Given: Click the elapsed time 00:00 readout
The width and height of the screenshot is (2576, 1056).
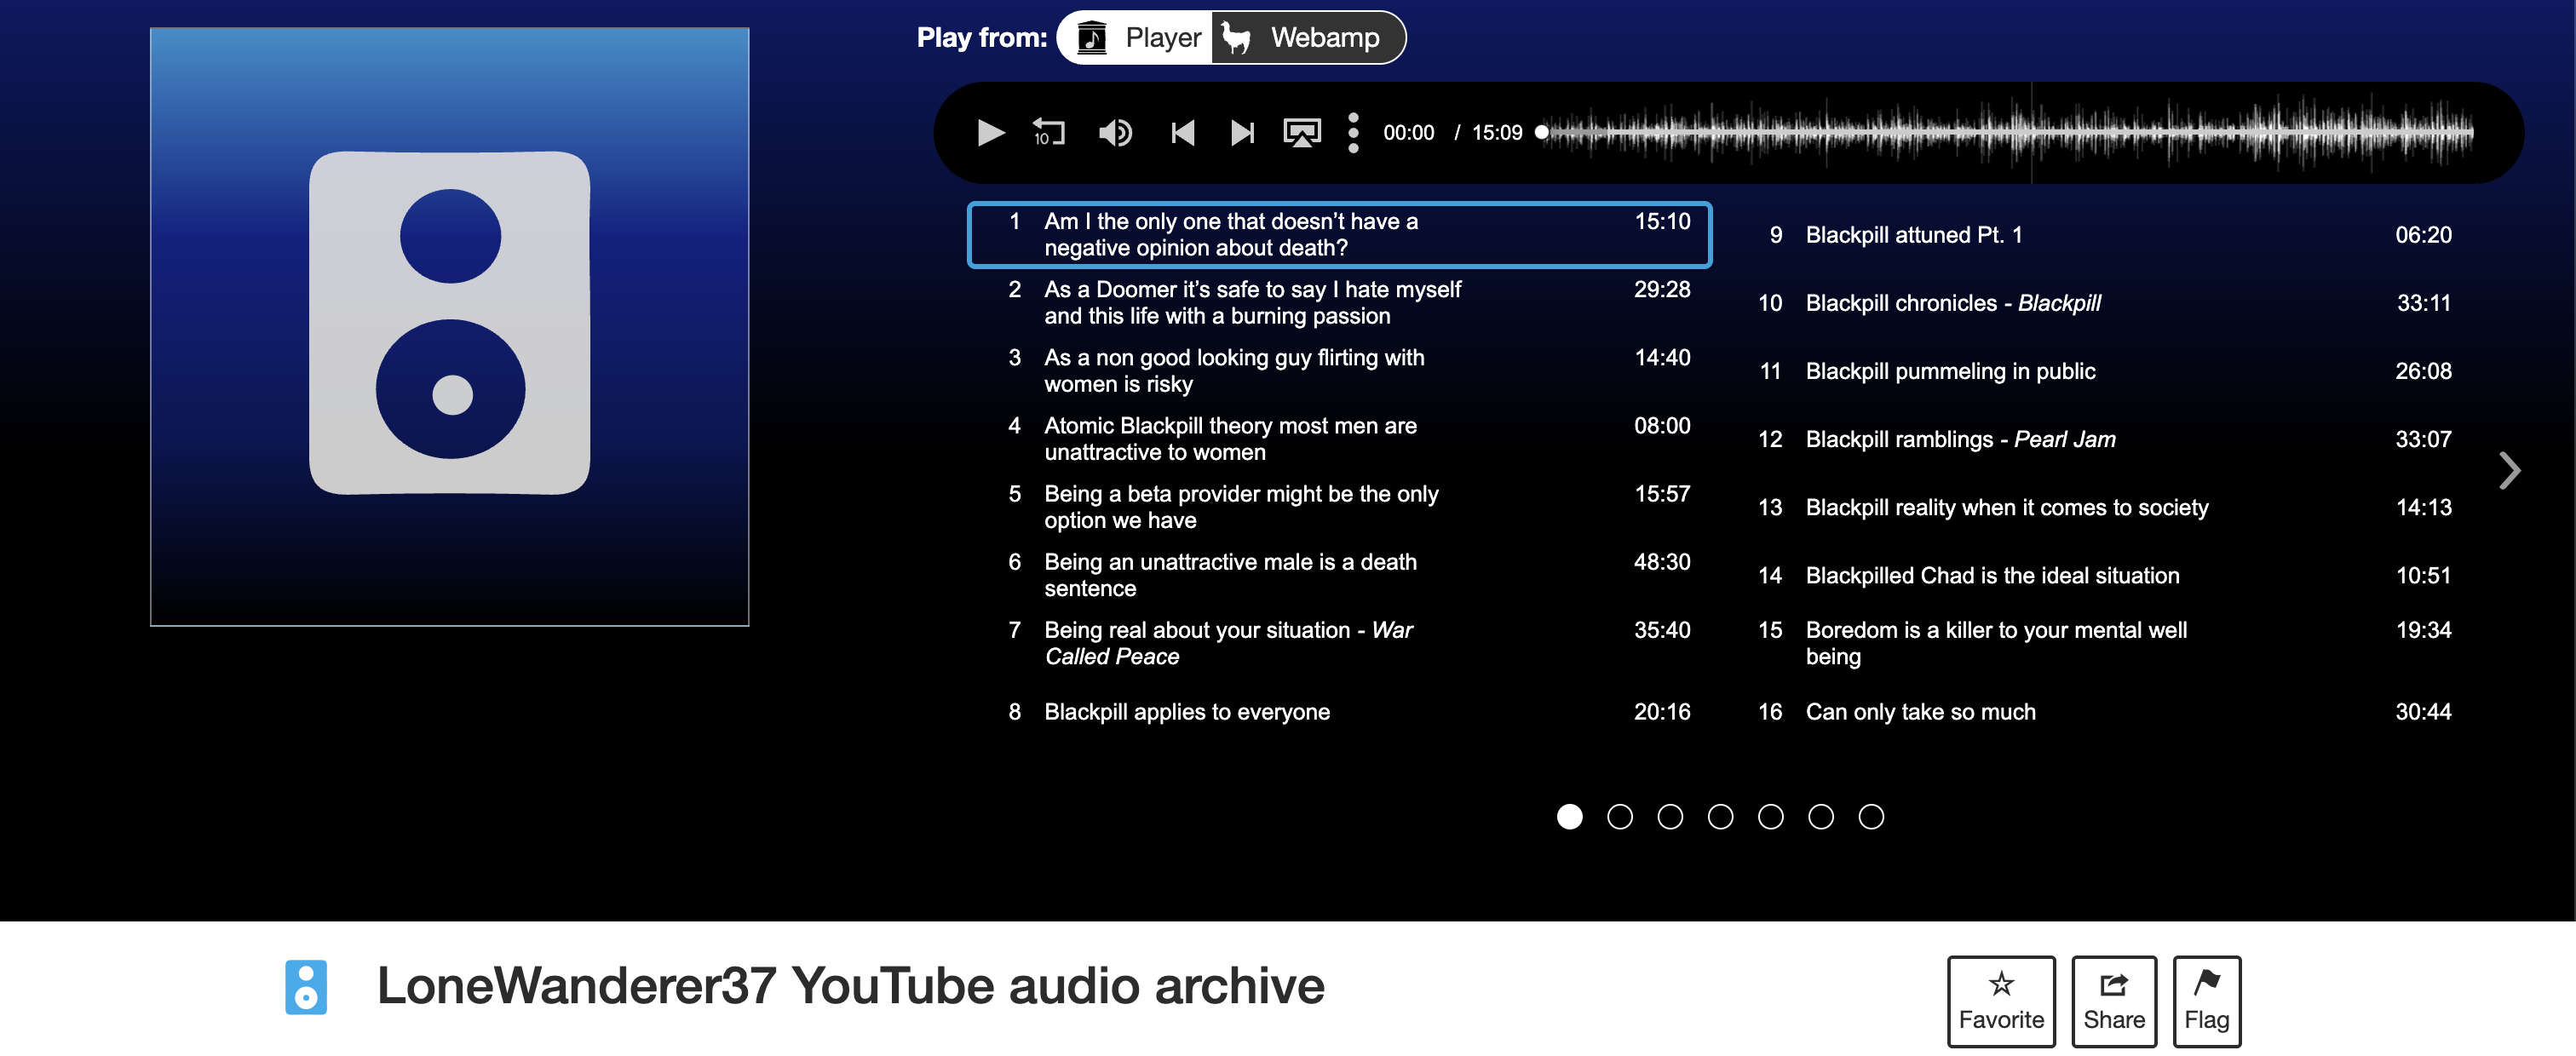Looking at the screenshot, I should [x=1408, y=133].
